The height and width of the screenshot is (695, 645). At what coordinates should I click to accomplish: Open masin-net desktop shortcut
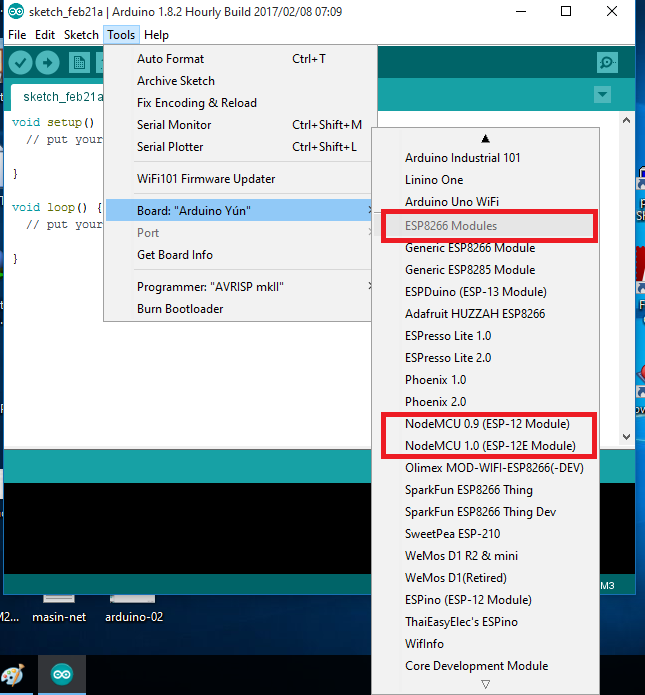[59, 610]
